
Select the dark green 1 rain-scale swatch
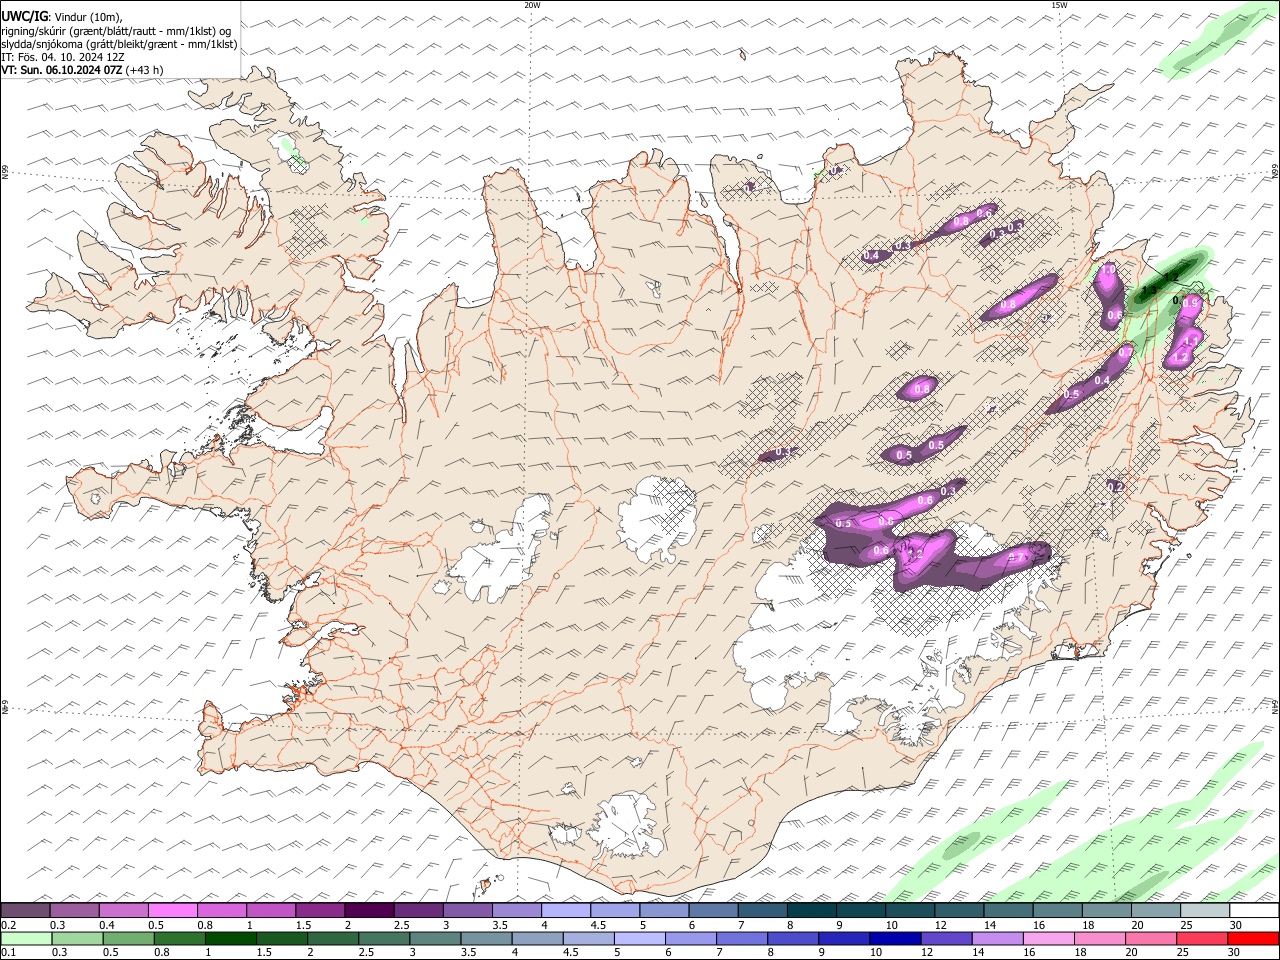pos(231,938)
